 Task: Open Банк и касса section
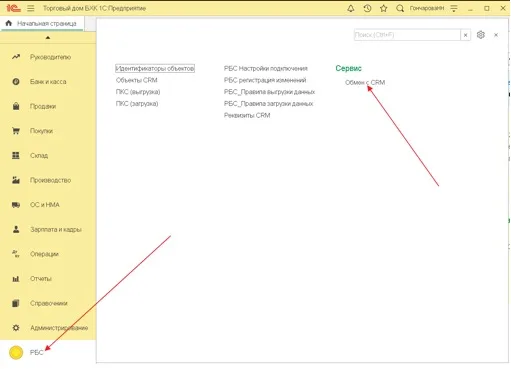point(48,82)
